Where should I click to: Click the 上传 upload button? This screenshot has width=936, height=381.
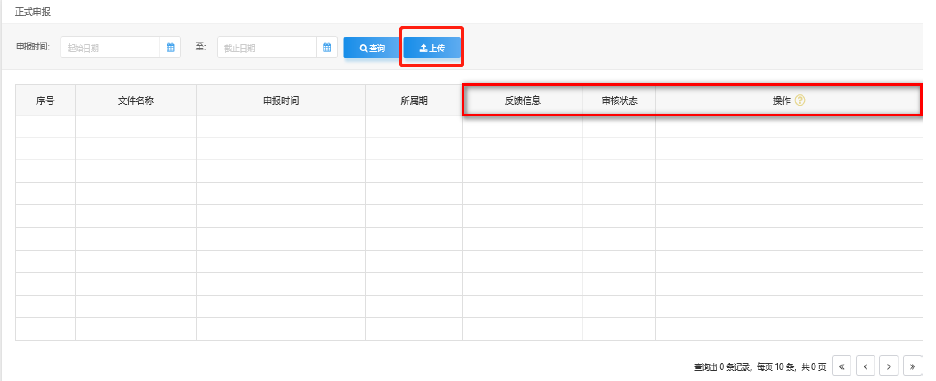pyautogui.click(x=432, y=48)
